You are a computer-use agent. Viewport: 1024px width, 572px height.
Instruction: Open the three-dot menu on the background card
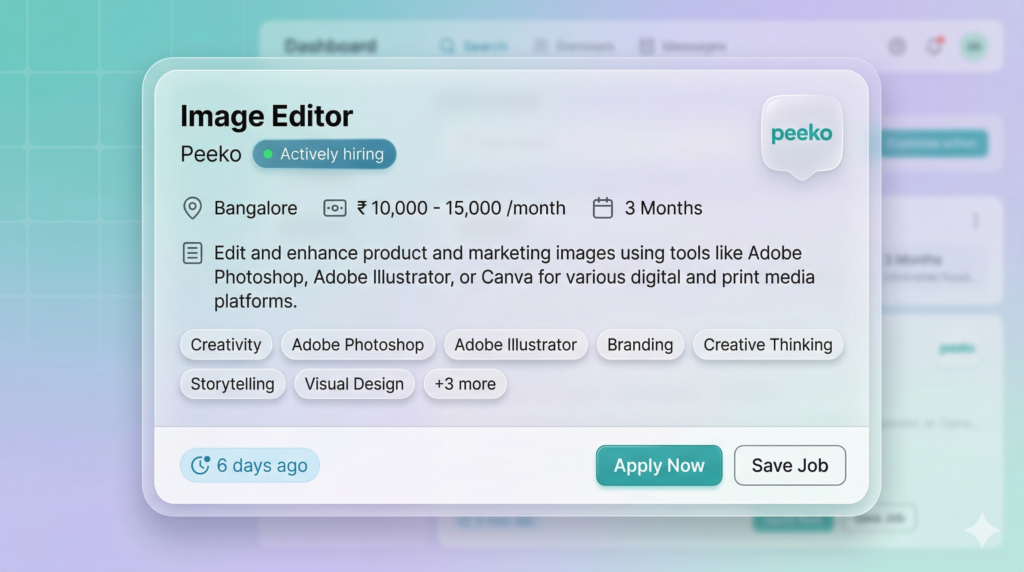coord(976,221)
